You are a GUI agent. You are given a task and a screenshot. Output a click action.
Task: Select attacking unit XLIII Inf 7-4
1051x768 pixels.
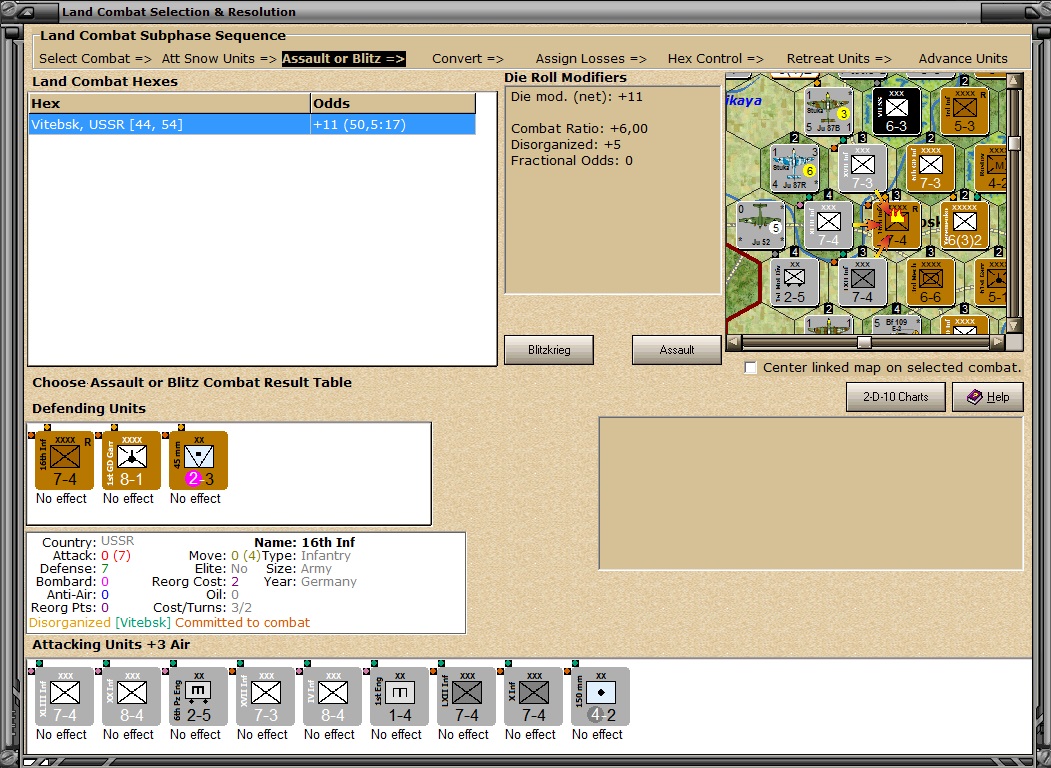[x=64, y=696]
